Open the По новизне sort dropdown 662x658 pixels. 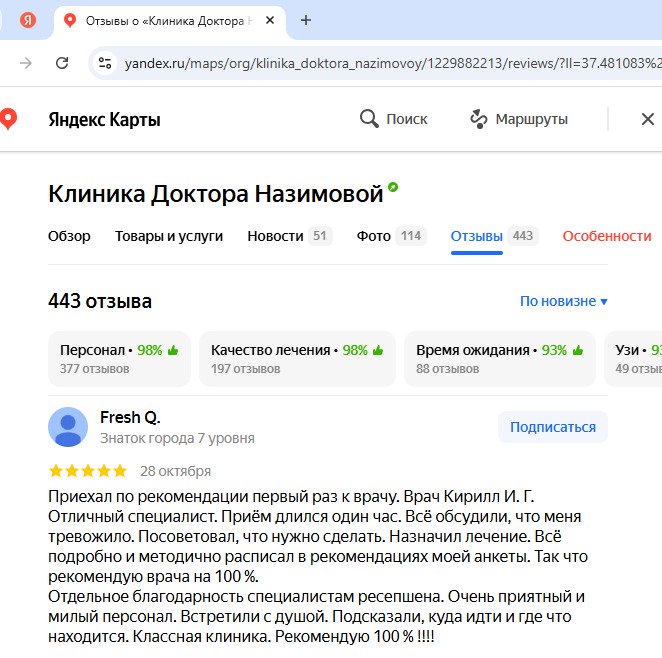(x=563, y=301)
